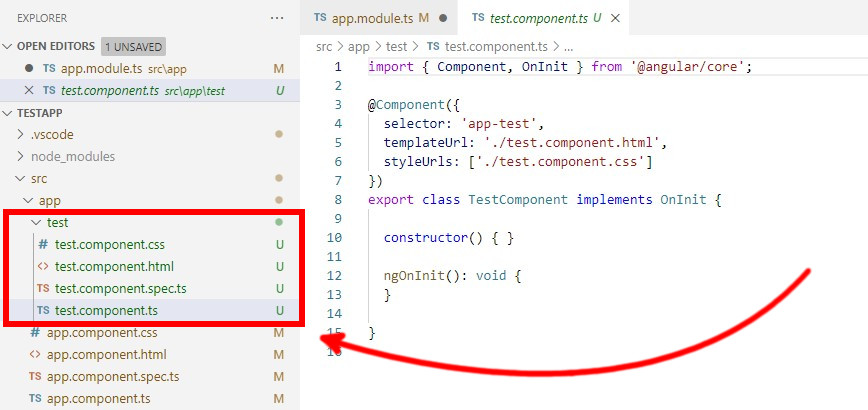The height and width of the screenshot is (410, 868).
Task: Click the TS icon of test.component.spec.ts
Action: 42,288
